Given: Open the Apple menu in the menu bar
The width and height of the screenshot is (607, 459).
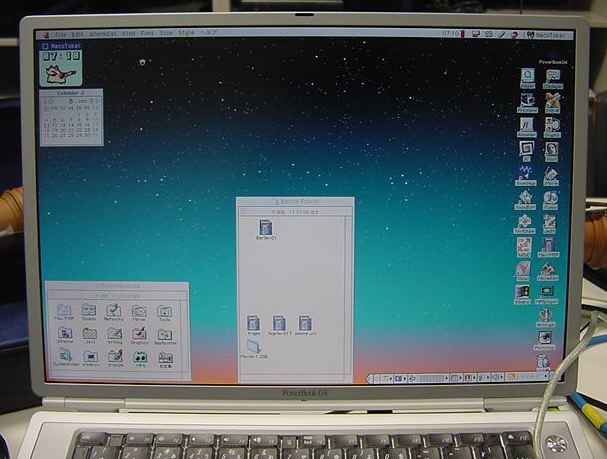Looking at the screenshot, I should point(46,34).
